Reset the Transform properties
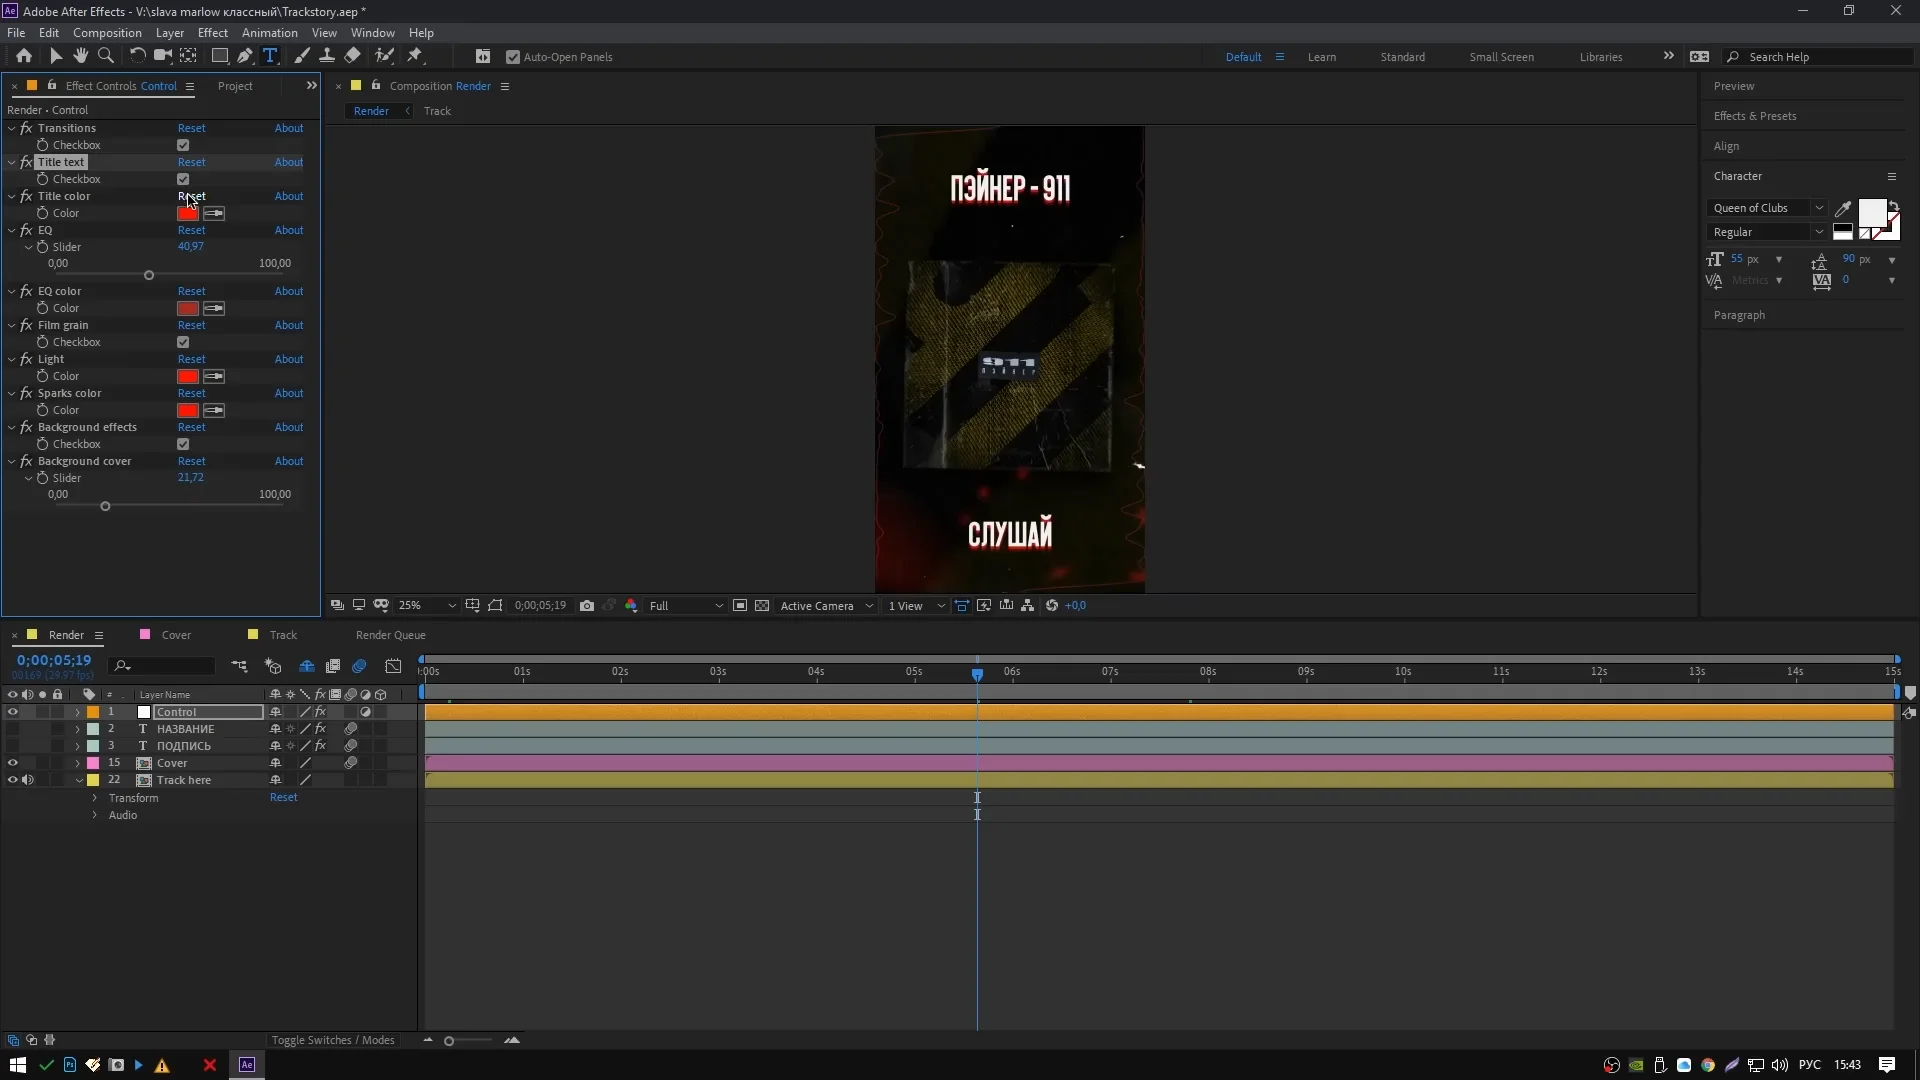The image size is (1920, 1080). (283, 798)
